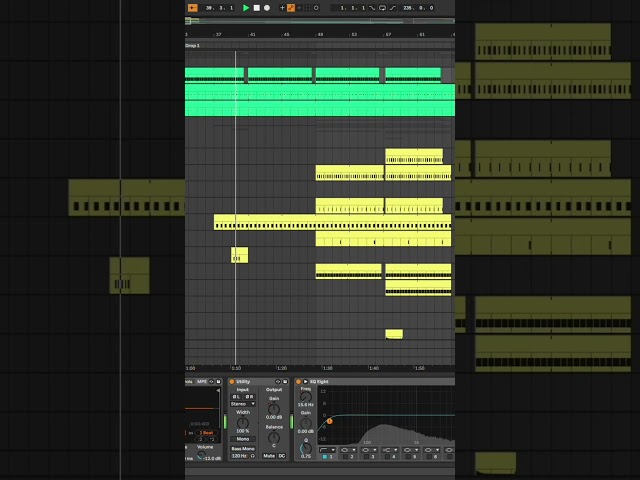Open band 2 filter type dropdown
Image resolution: width=640 pixels, height=480 pixels.
[x=348, y=450]
